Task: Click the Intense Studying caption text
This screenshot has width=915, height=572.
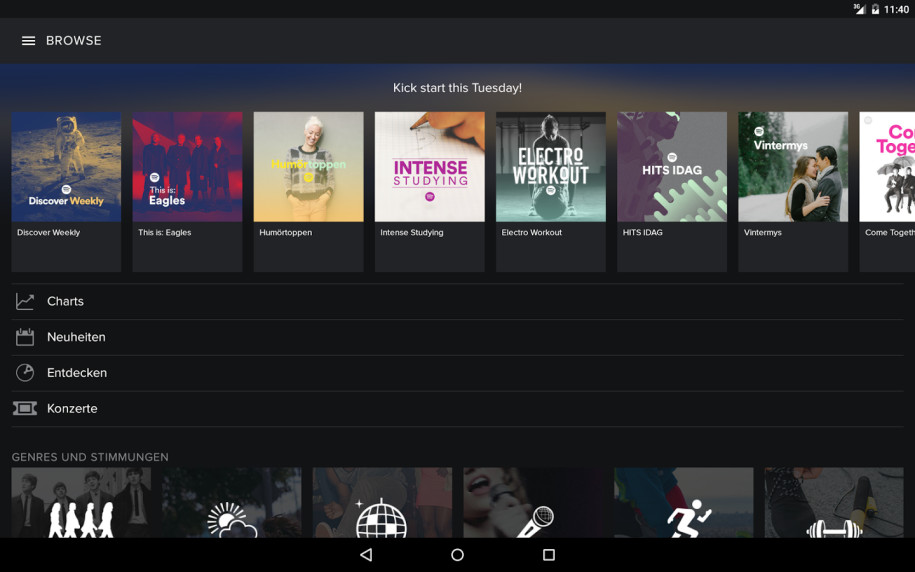Action: pos(412,232)
